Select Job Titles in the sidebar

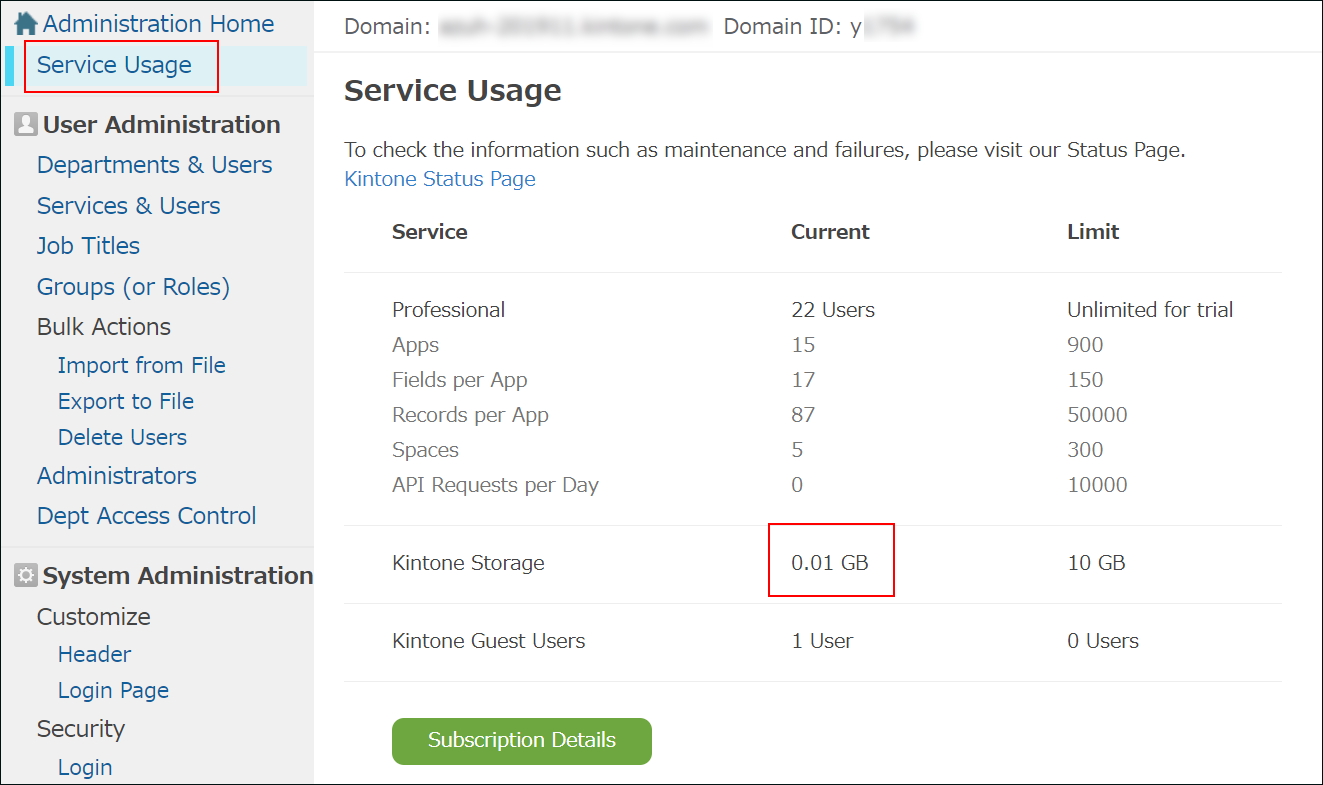point(88,245)
